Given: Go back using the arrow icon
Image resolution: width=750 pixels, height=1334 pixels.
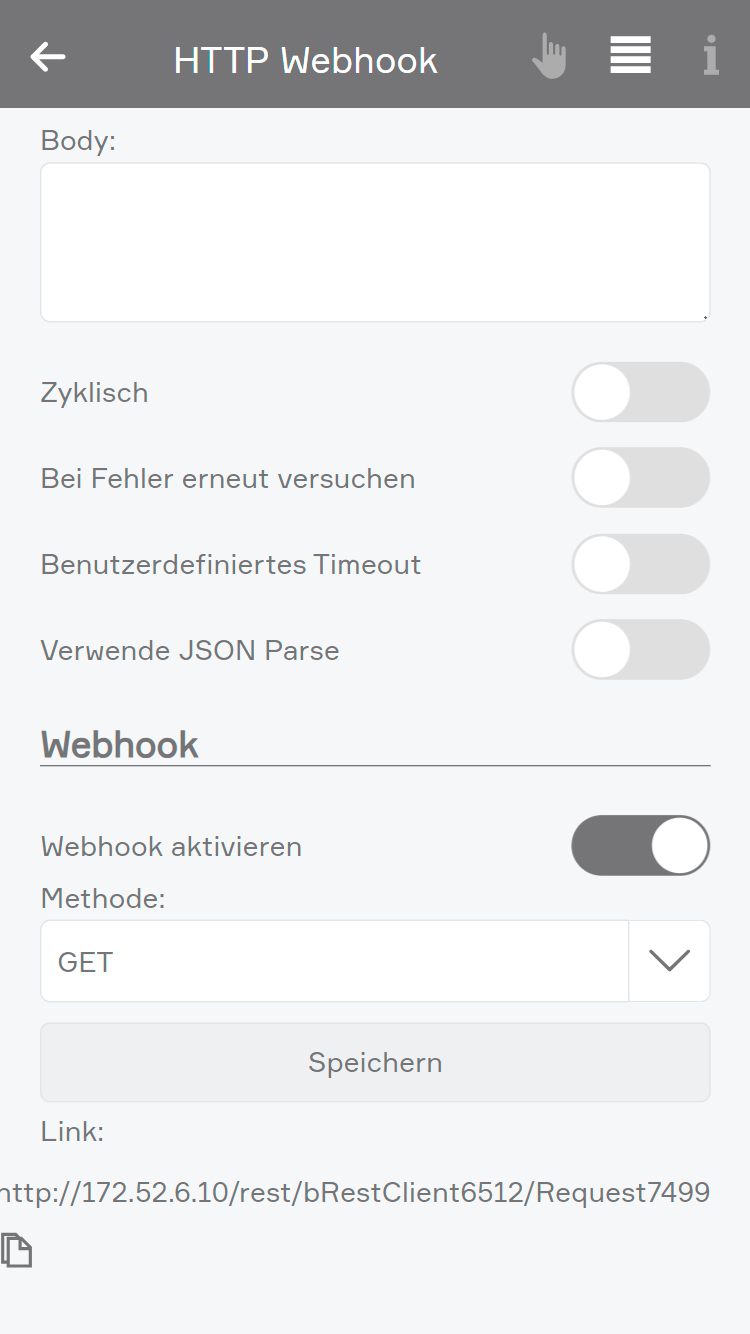Looking at the screenshot, I should (x=48, y=57).
